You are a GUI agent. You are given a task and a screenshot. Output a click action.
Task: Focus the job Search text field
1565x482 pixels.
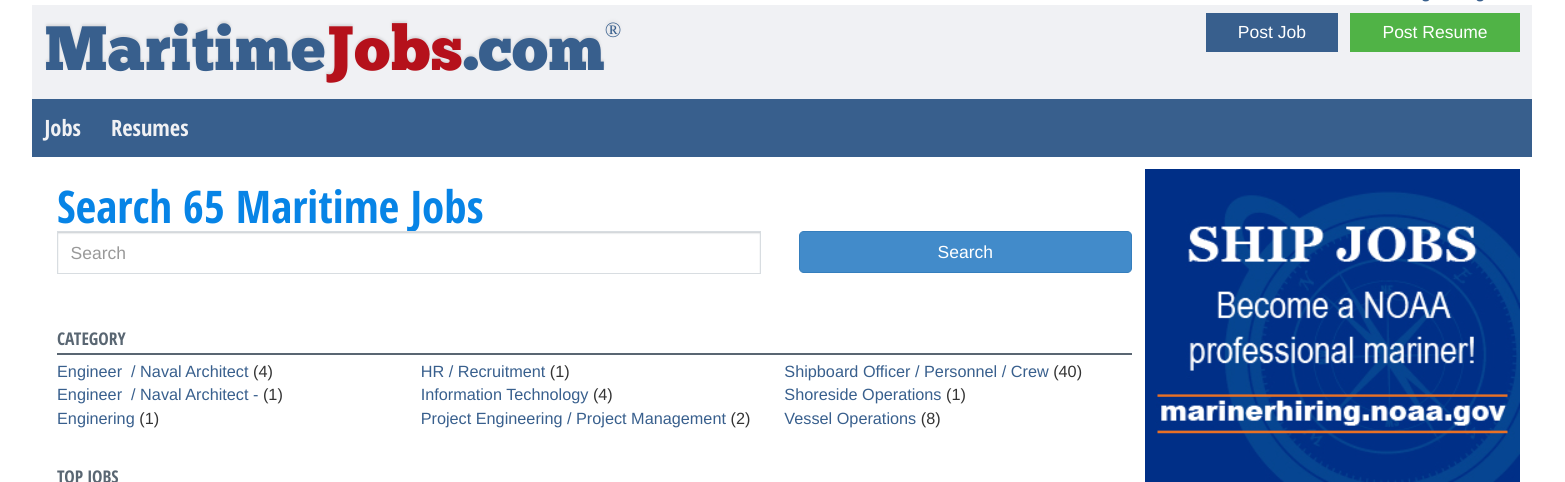pyautogui.click(x=409, y=253)
